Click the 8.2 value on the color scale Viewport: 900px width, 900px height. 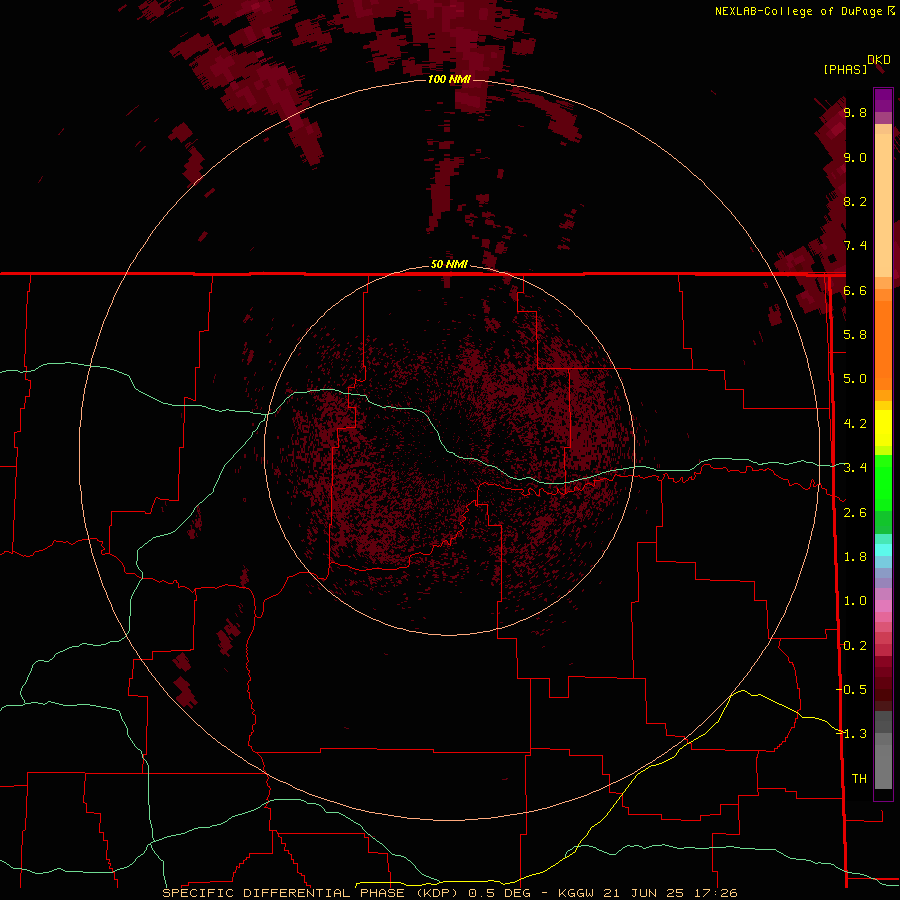pyautogui.click(x=855, y=201)
